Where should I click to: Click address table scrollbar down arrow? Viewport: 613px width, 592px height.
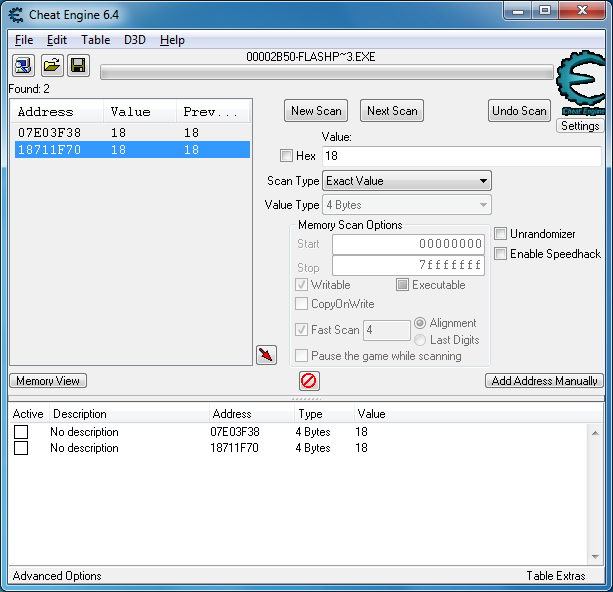(595, 556)
